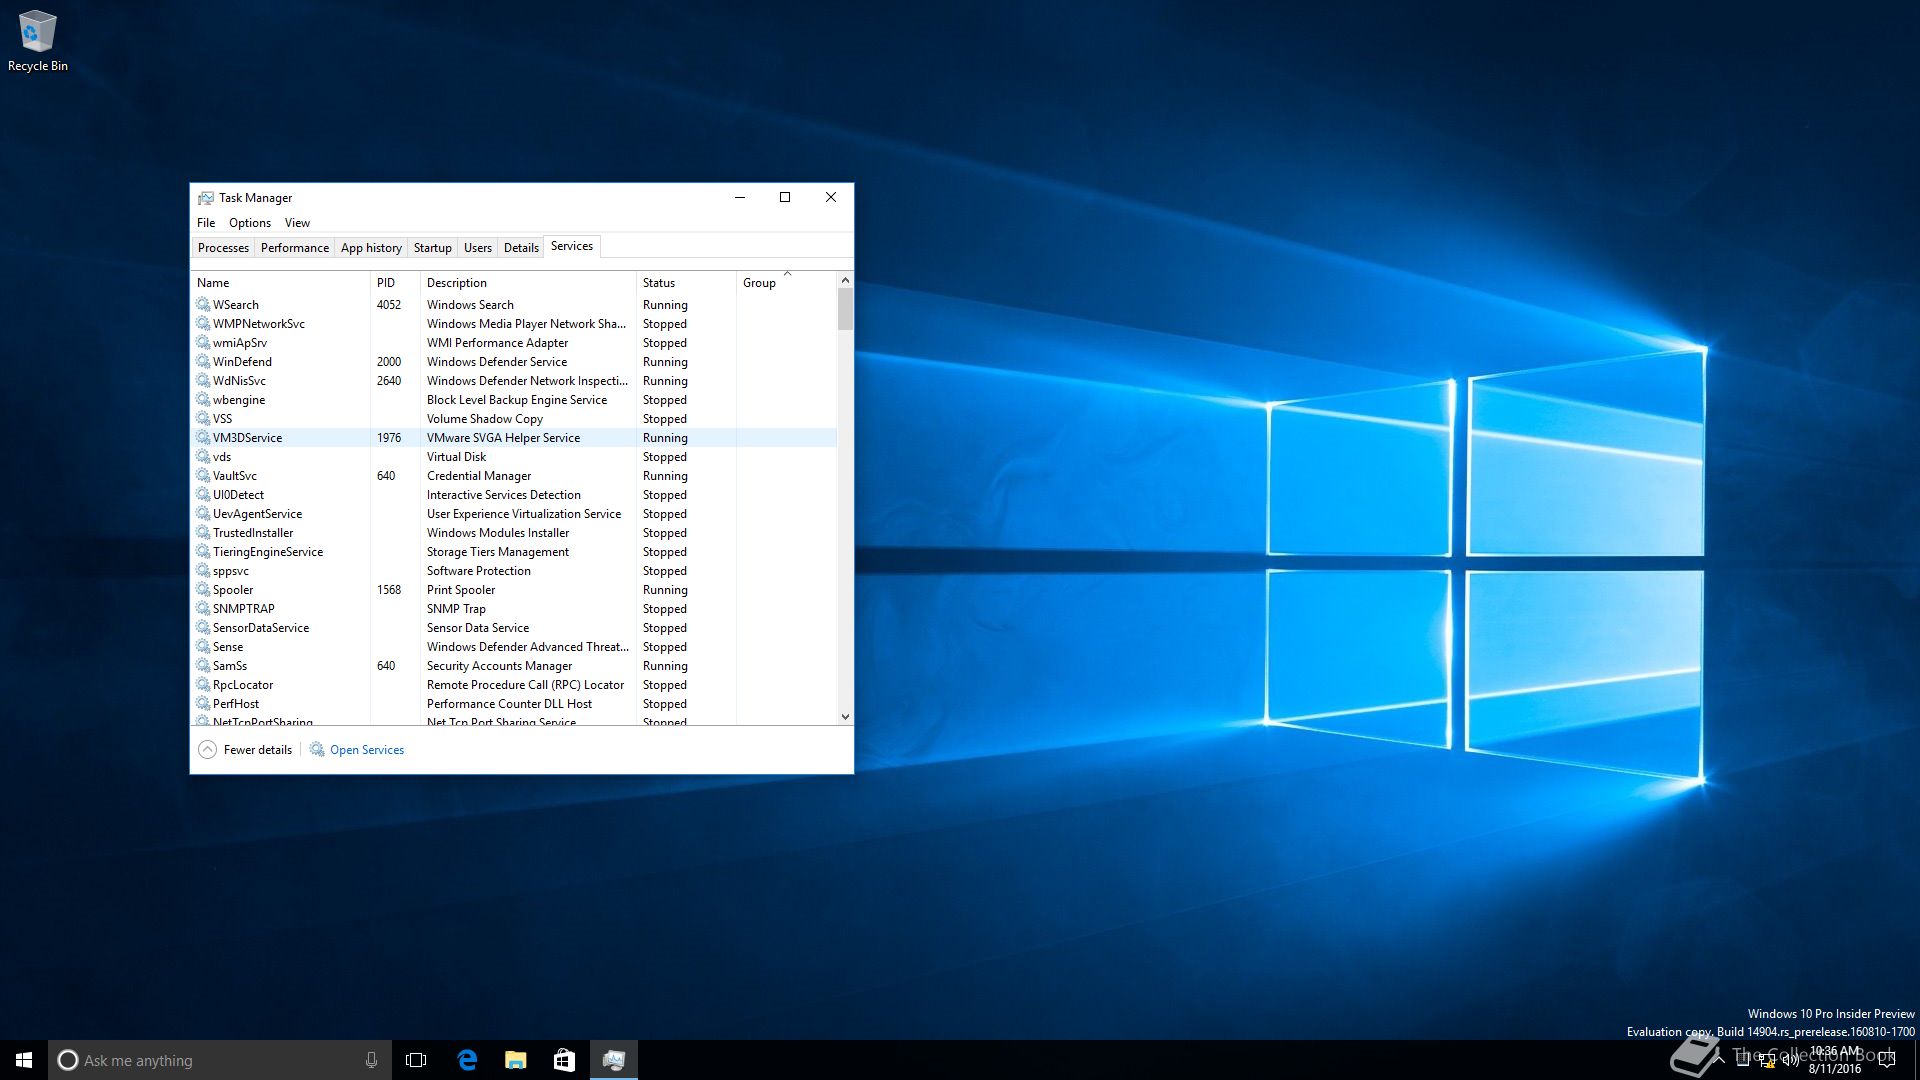
Task: Sort services by PID column
Action: 395,283
